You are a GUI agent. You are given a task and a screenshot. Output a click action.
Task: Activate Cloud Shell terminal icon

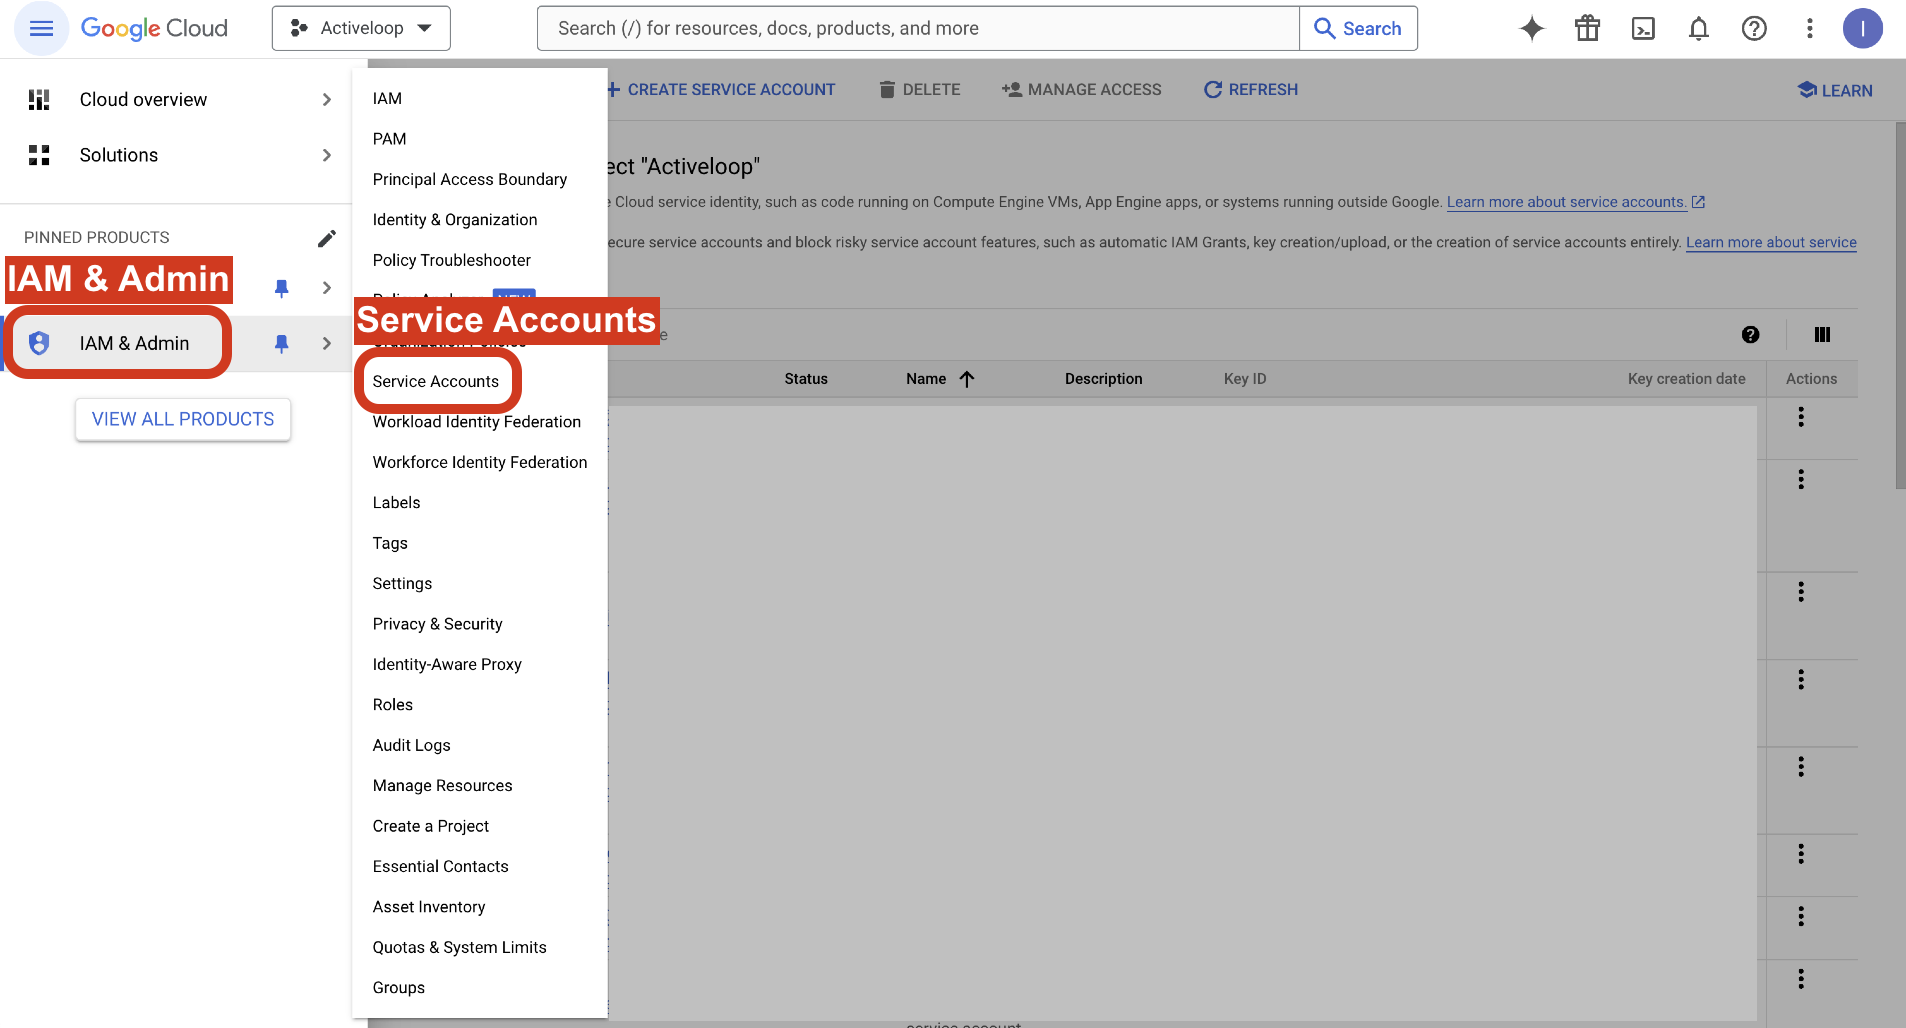[x=1643, y=29]
